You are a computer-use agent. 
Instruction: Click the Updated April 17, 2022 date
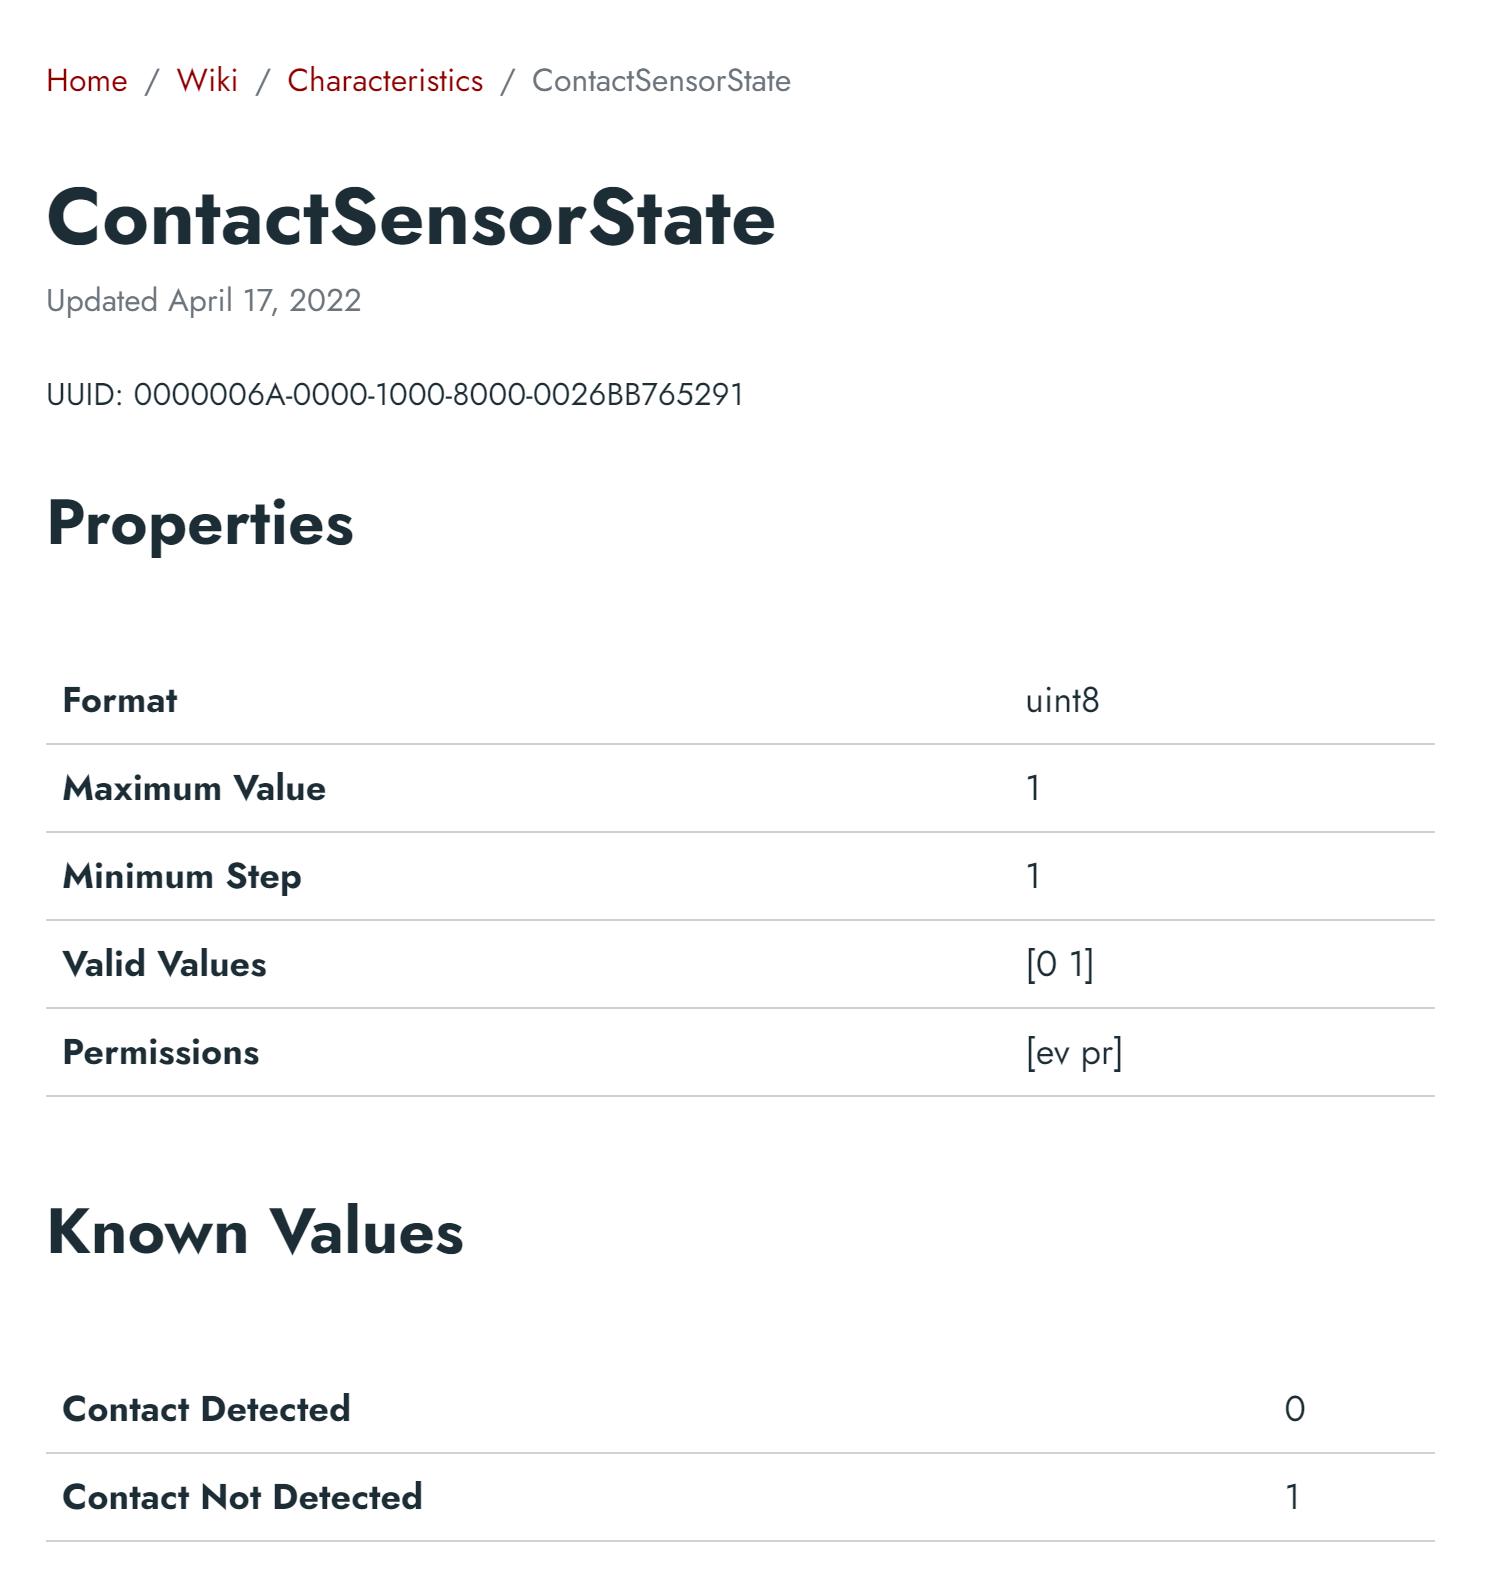(204, 301)
